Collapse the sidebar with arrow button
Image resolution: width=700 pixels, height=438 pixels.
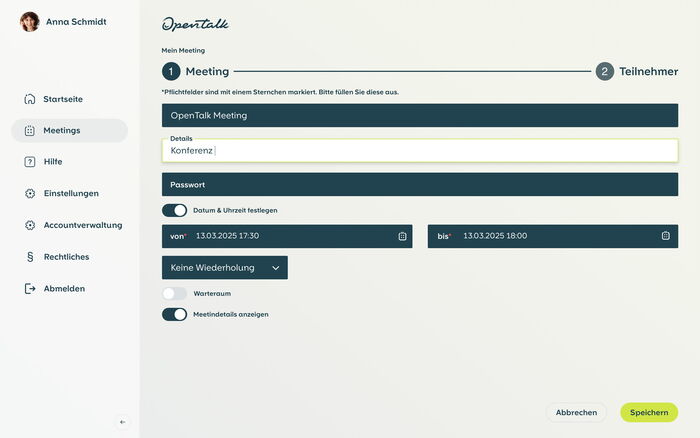click(123, 422)
